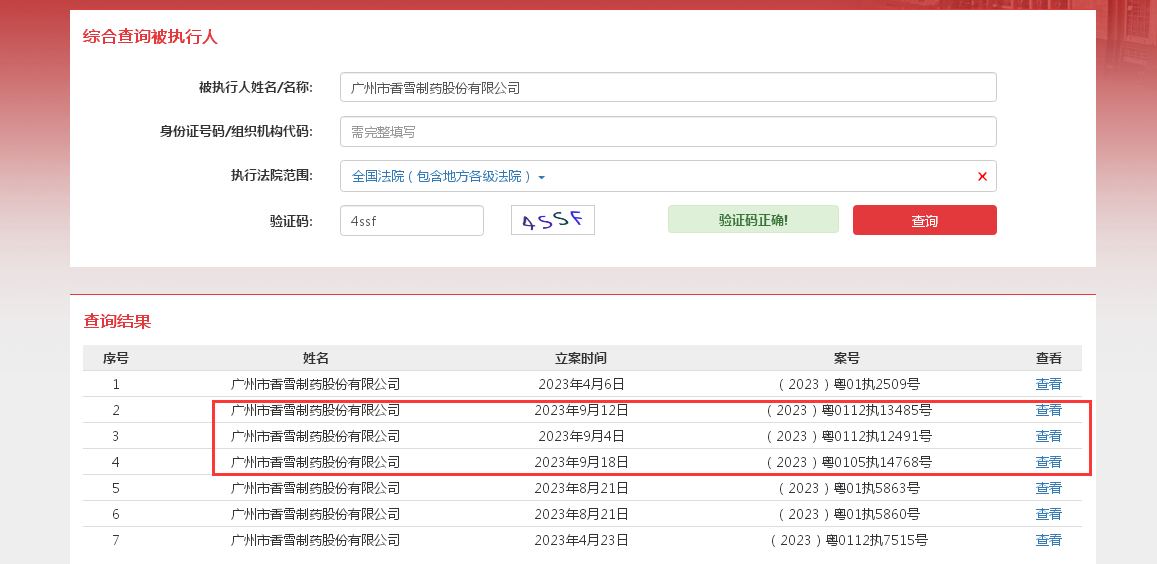Viewport: 1157px width, 564px height.
Task: Open 查看 link for case 粤0105执14768号
Action: (1049, 461)
